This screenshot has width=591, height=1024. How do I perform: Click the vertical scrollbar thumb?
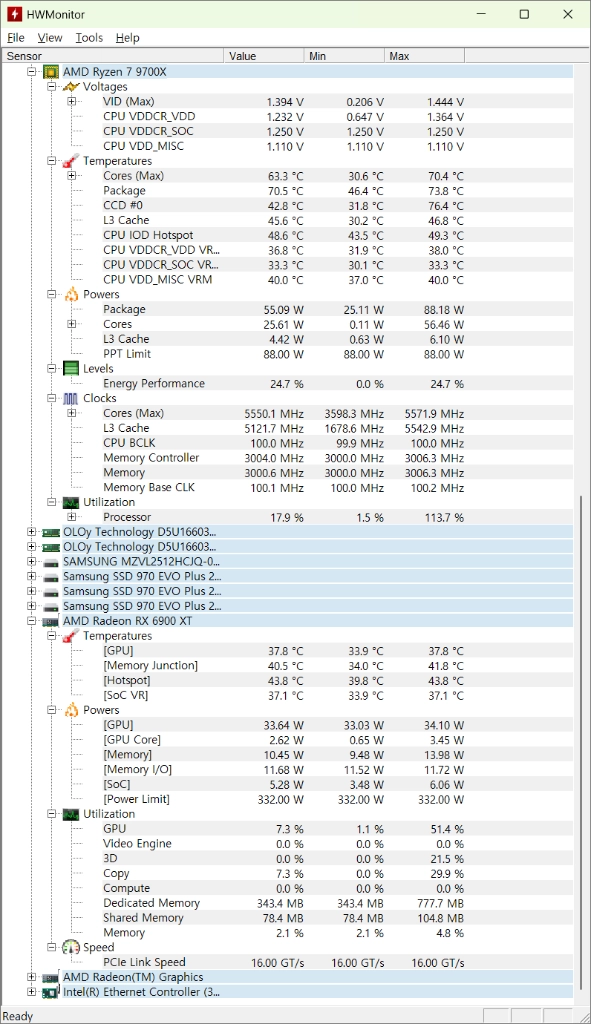tap(583, 741)
